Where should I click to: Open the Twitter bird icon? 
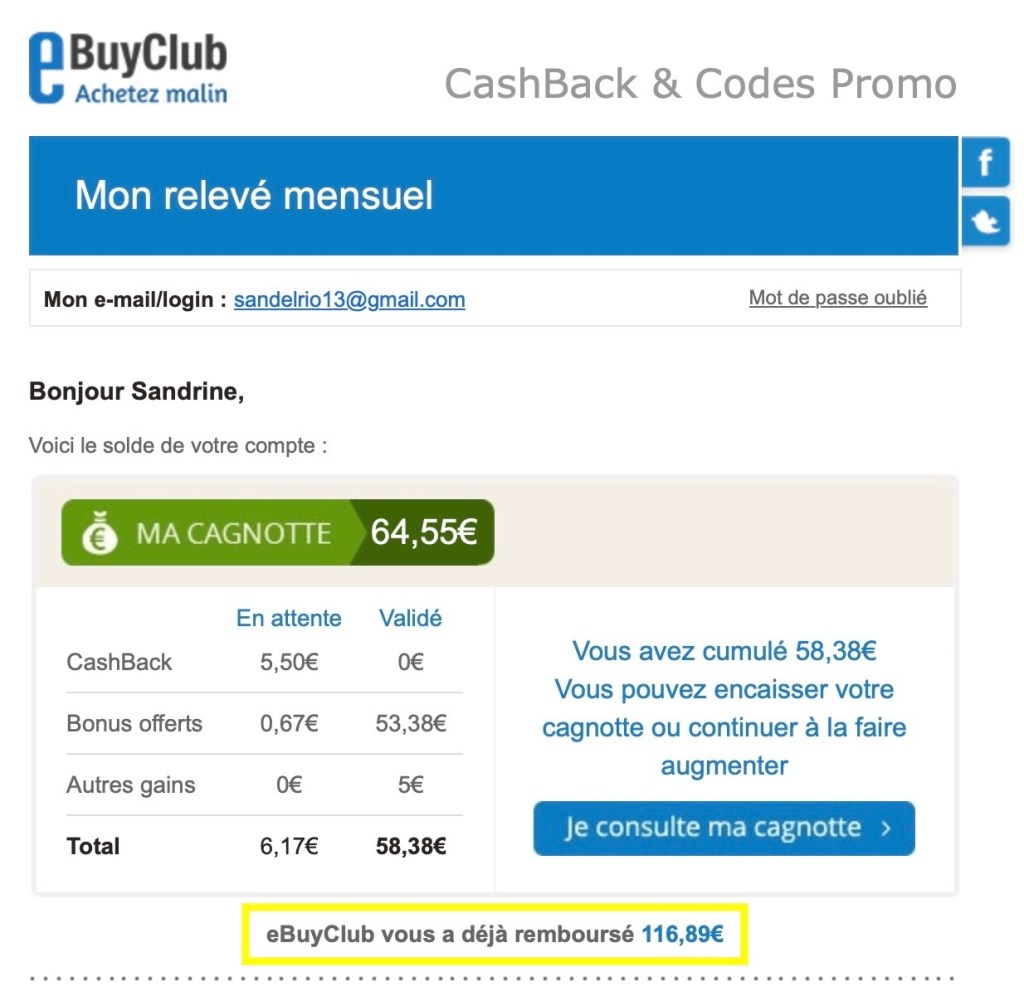click(985, 221)
